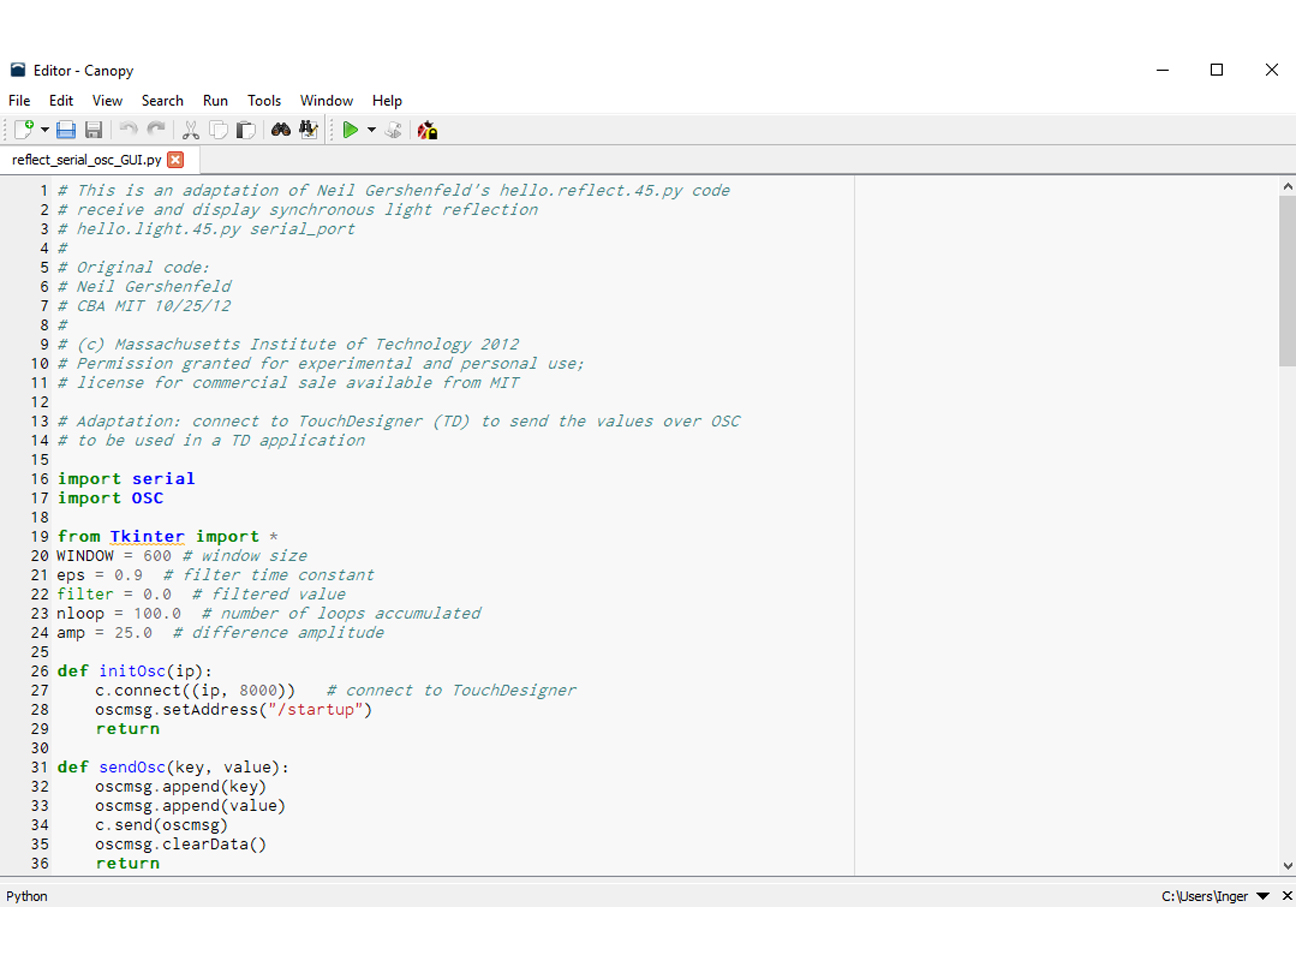Click the 'filter = 0.0' code line
Image resolution: width=1296 pixels, height=968 pixels.
[114, 594]
